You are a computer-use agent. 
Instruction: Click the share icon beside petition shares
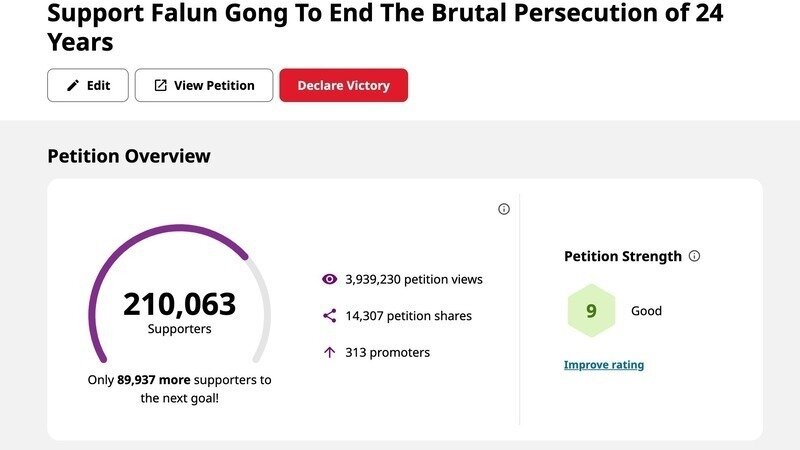[x=329, y=316]
